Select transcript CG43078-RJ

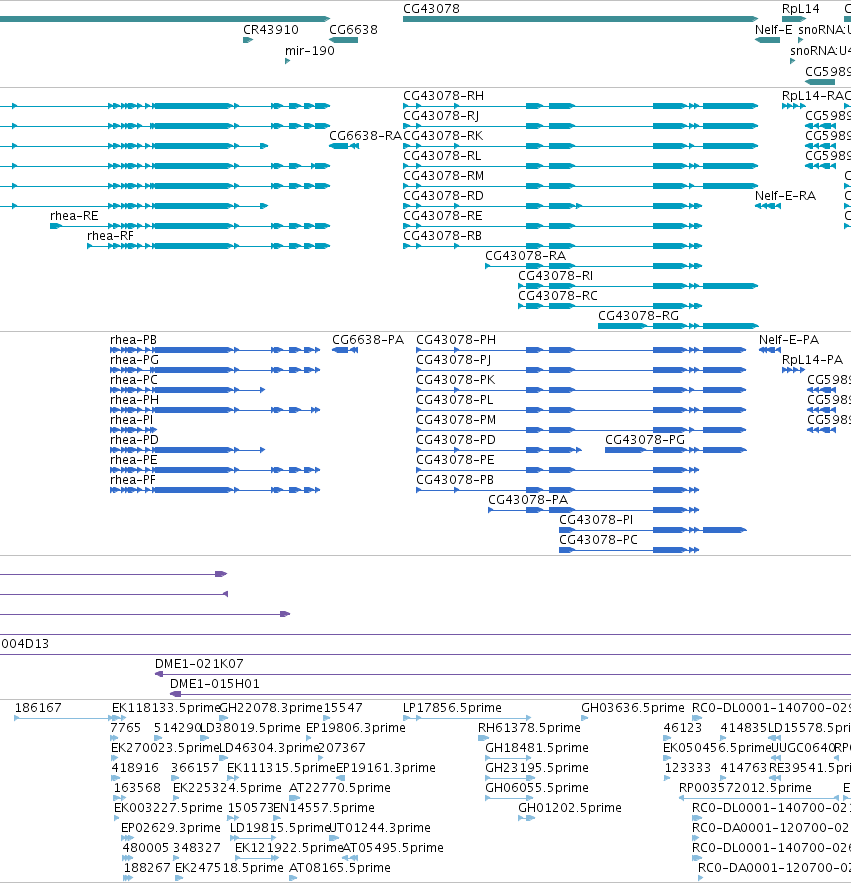[x=580, y=126]
